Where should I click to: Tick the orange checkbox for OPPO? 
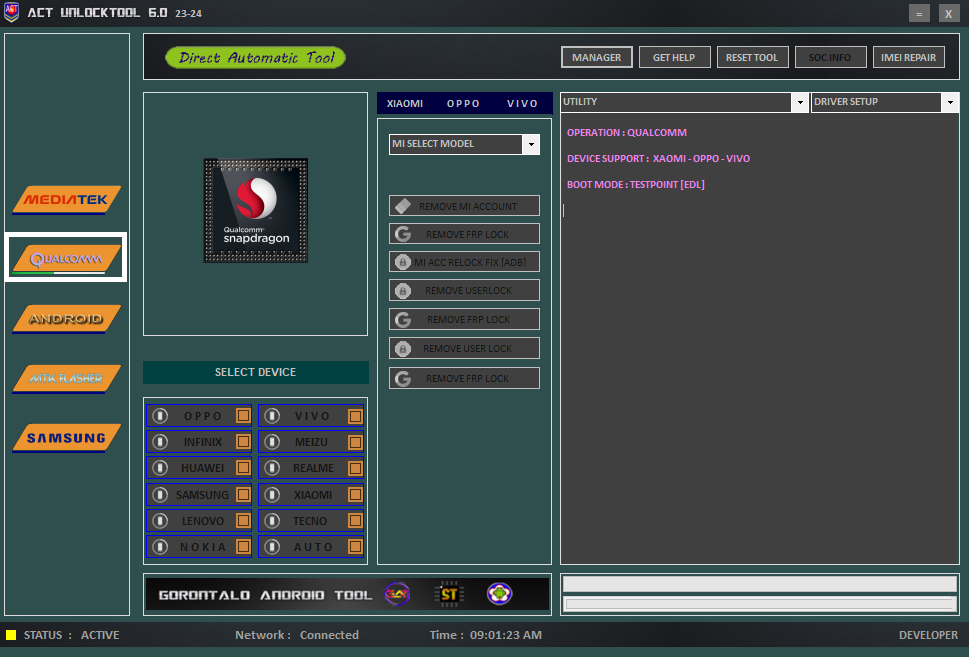(243, 416)
